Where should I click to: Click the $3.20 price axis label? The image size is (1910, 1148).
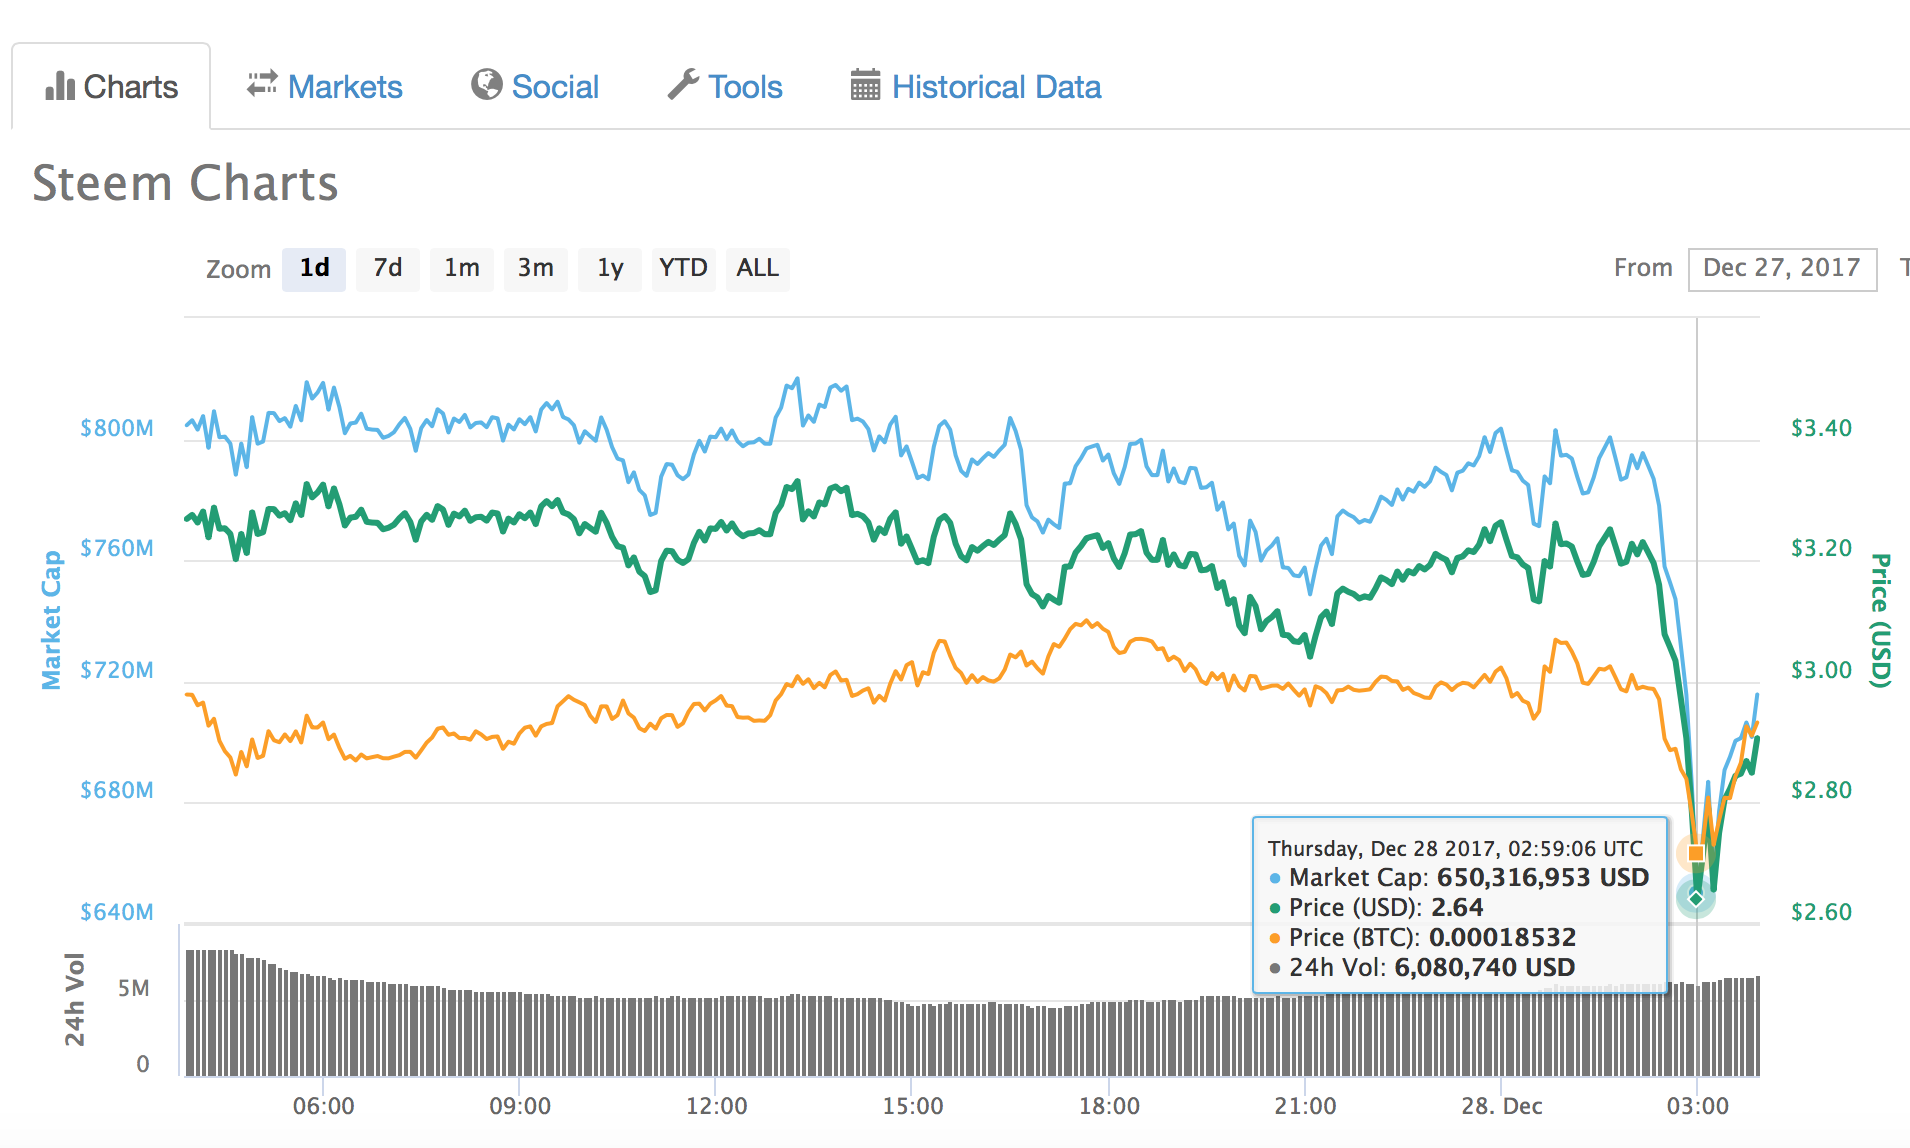point(1821,548)
